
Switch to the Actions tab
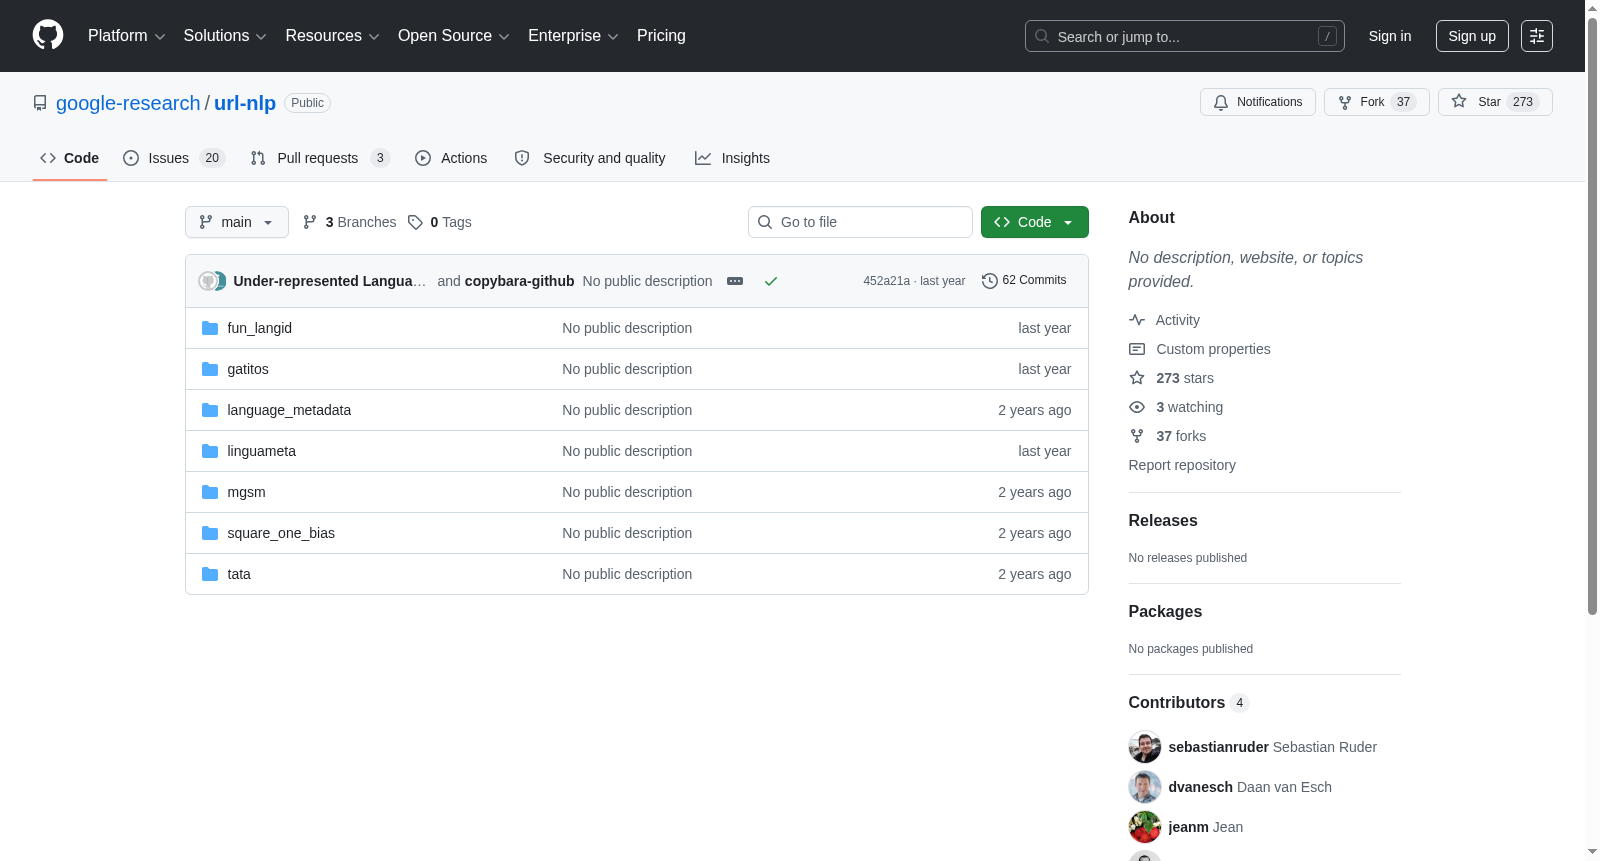point(451,158)
